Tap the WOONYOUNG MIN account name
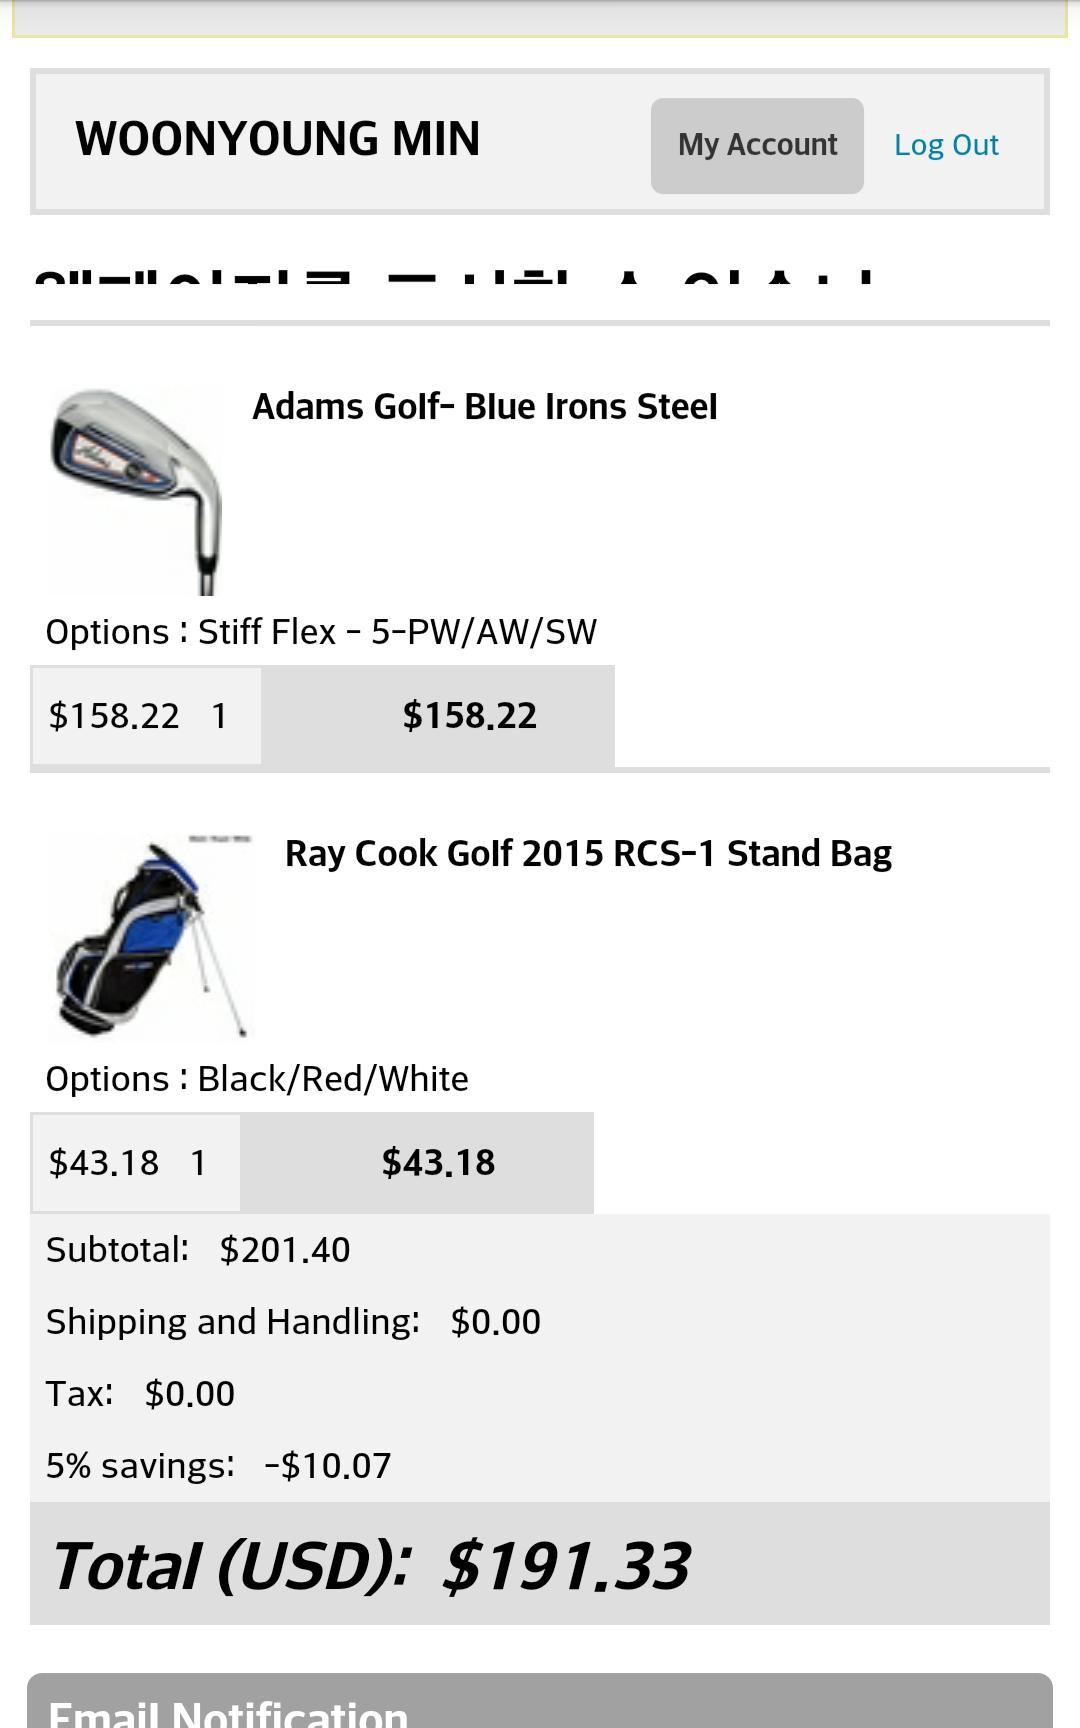The height and width of the screenshot is (1728, 1080). pyautogui.click(x=278, y=139)
